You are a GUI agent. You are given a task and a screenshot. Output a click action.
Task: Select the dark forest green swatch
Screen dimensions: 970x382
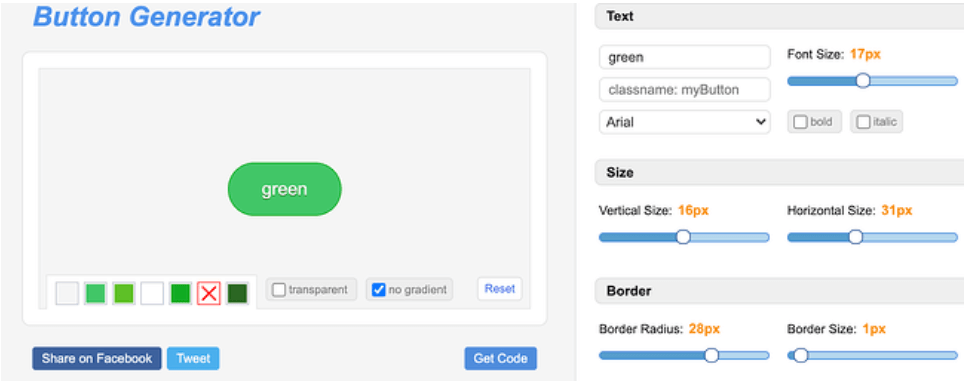click(237, 293)
